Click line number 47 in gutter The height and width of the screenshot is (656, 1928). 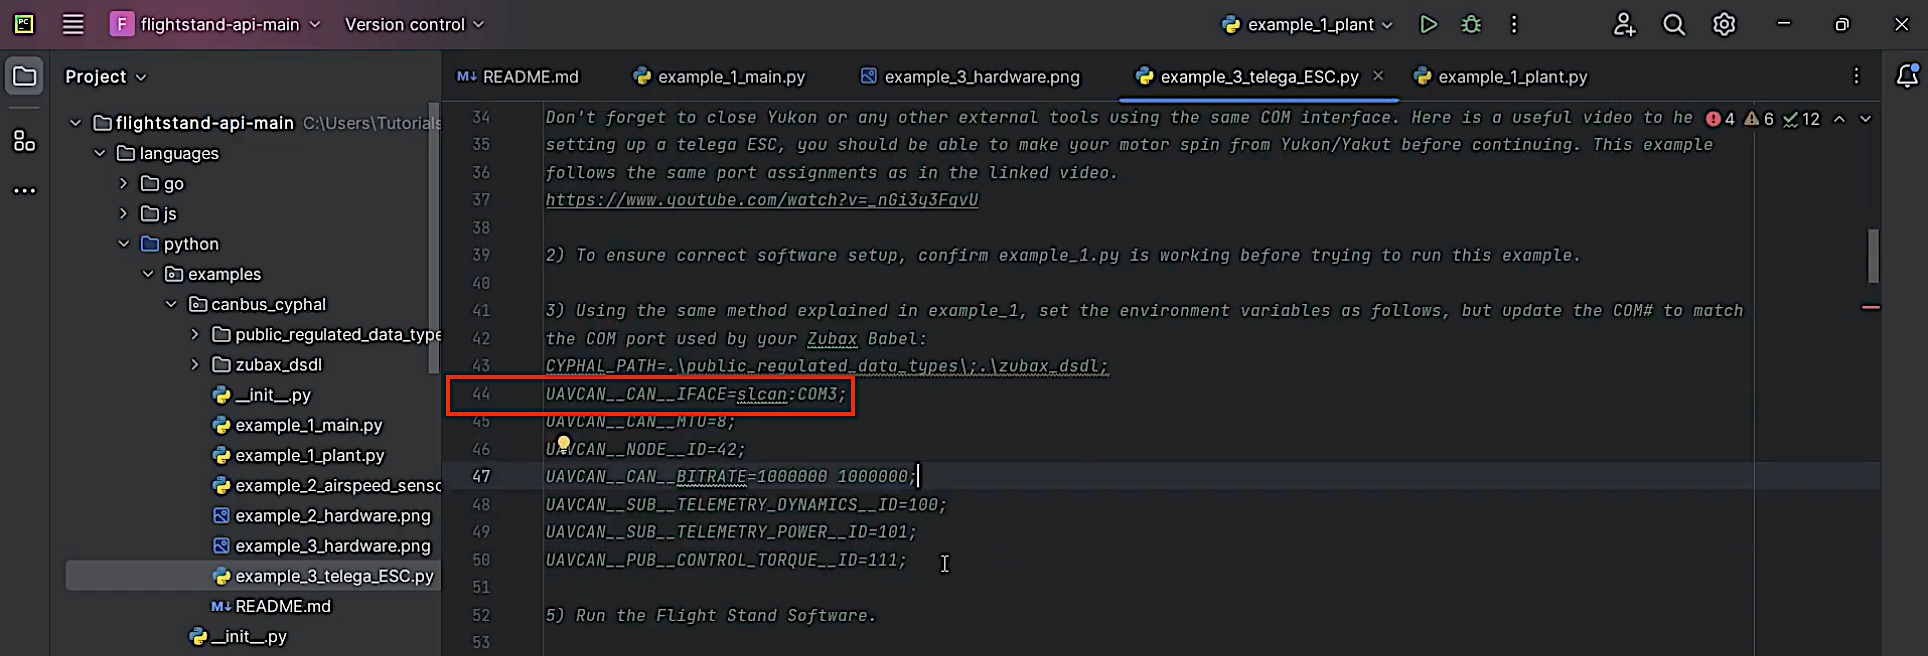[x=481, y=477]
